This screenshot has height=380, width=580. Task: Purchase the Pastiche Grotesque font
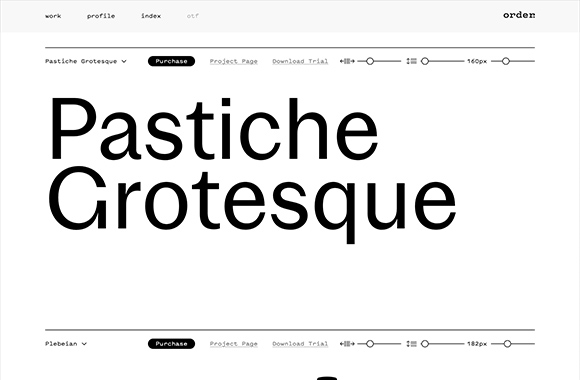(171, 61)
